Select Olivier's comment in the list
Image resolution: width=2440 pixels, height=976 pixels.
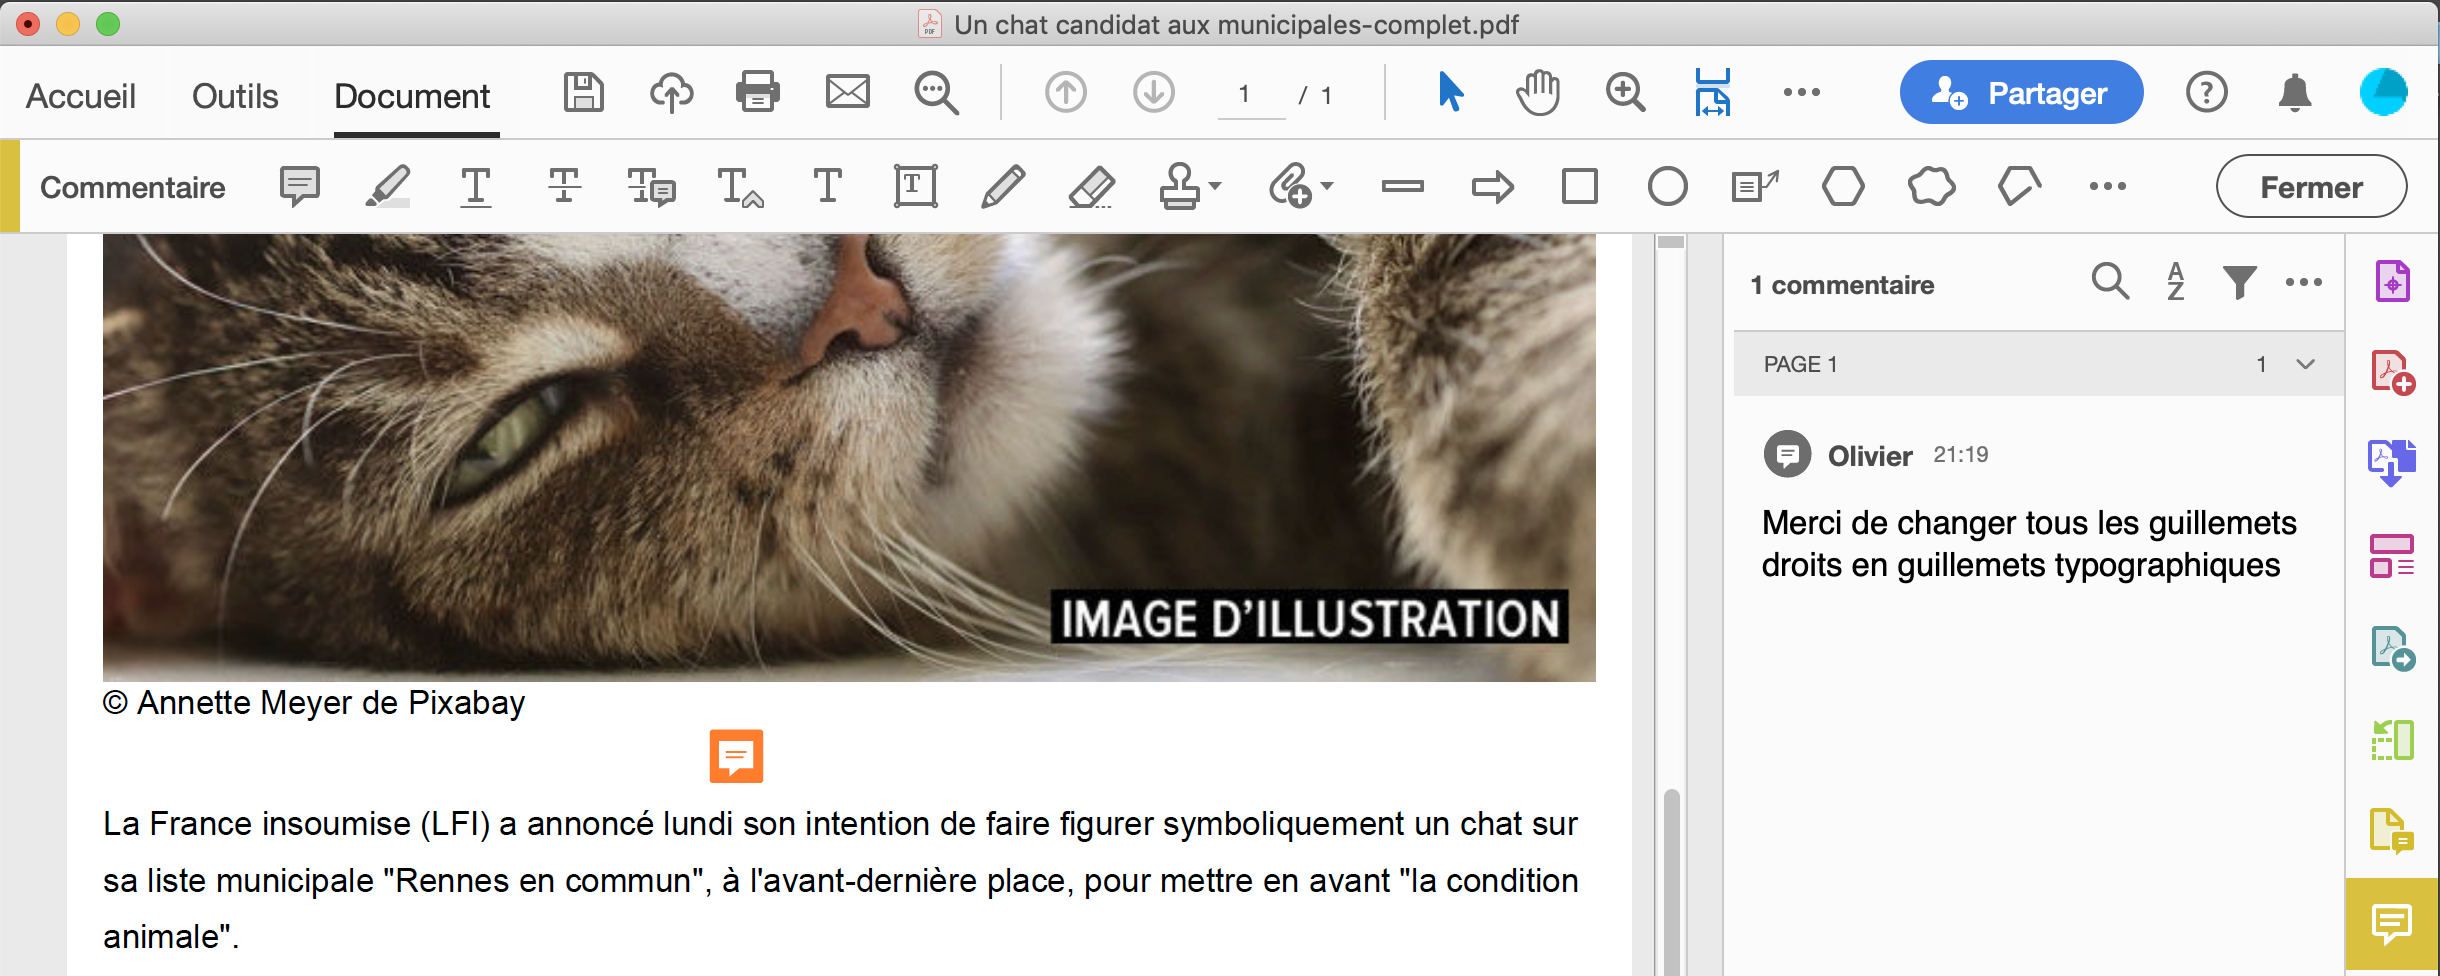point(2038,508)
